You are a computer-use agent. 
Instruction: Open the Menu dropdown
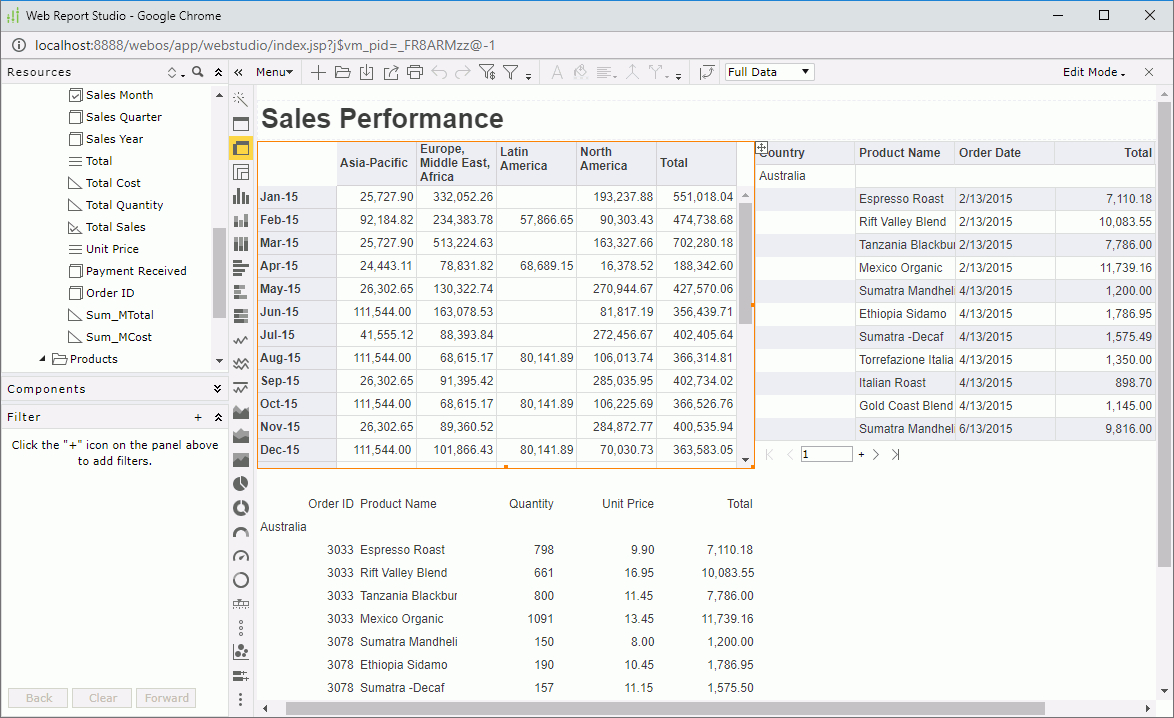274,71
